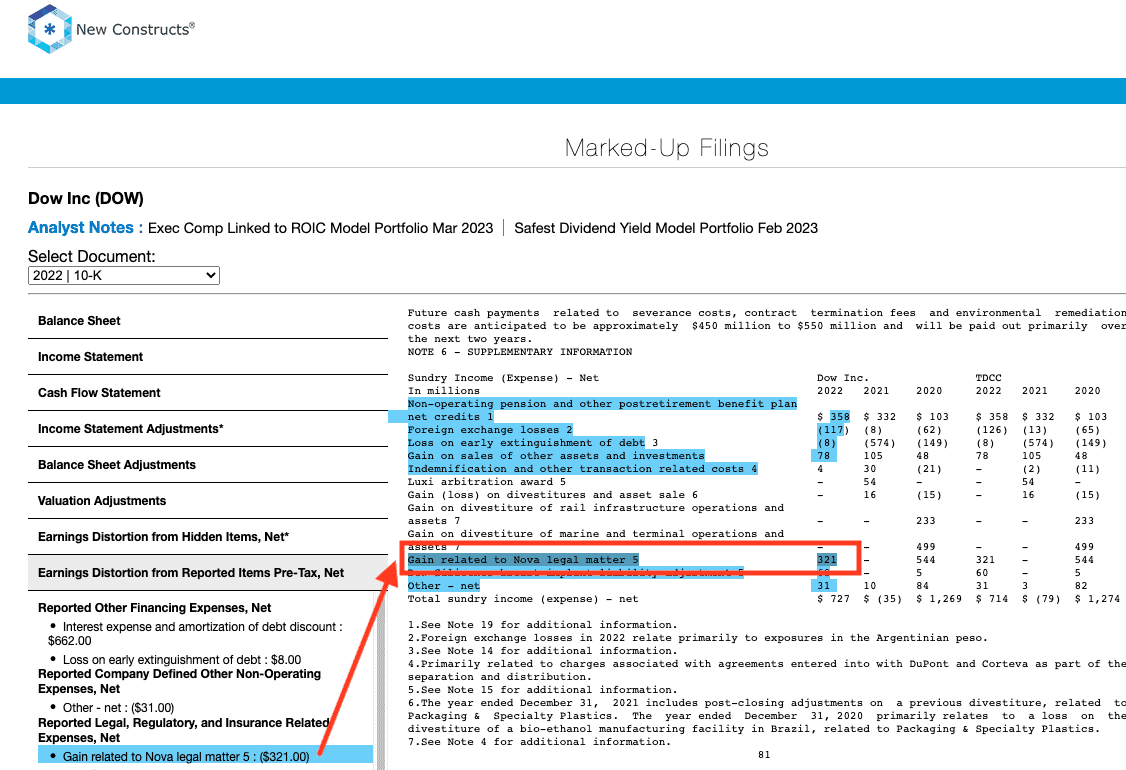The width and height of the screenshot is (1126, 770).
Task: Click highlighted filing row Foreign exchange losses 2
Action: [x=490, y=430]
